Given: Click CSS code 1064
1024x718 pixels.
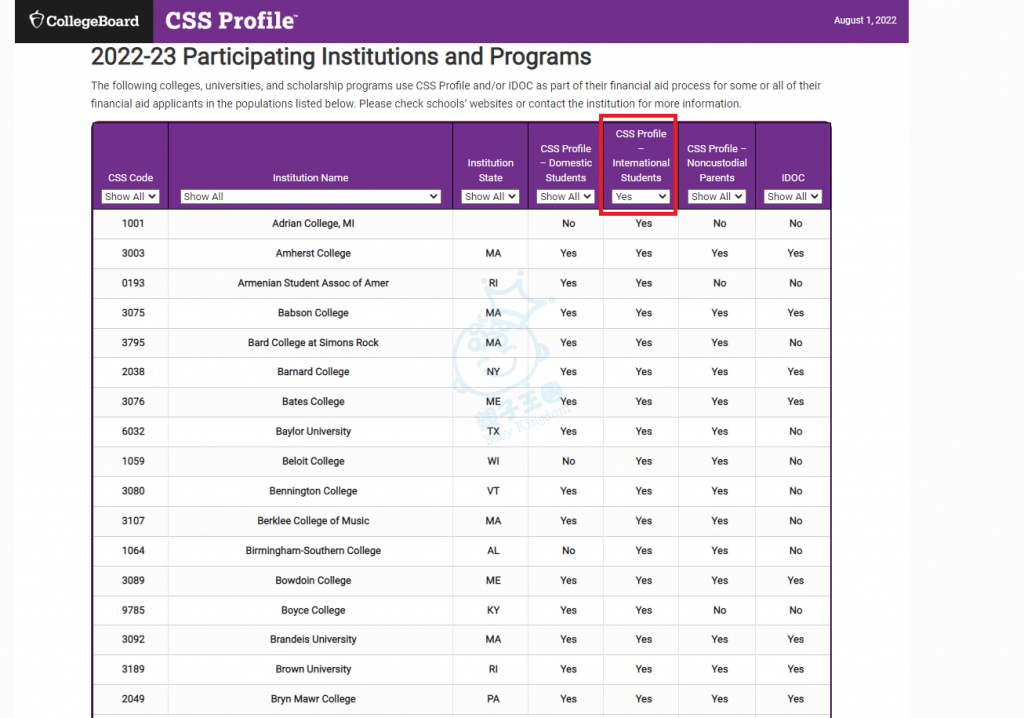Looking at the screenshot, I should pyautogui.click(x=133, y=551).
